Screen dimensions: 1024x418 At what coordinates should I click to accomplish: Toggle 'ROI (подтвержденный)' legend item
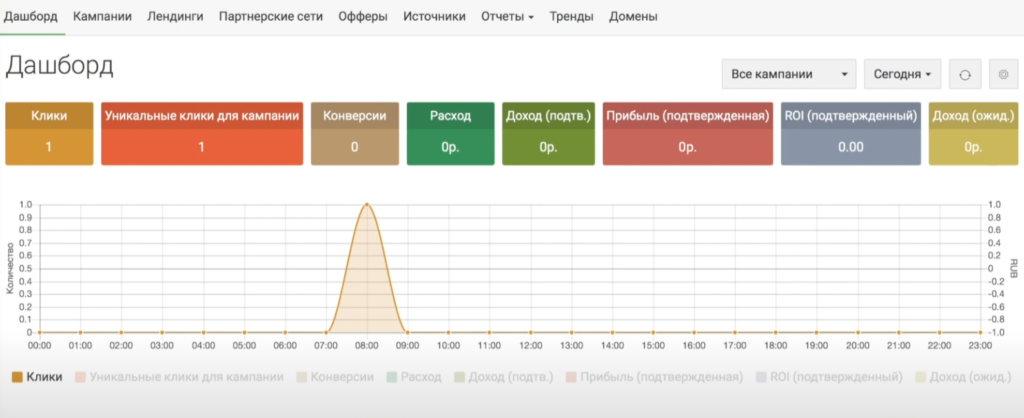[x=829, y=377]
